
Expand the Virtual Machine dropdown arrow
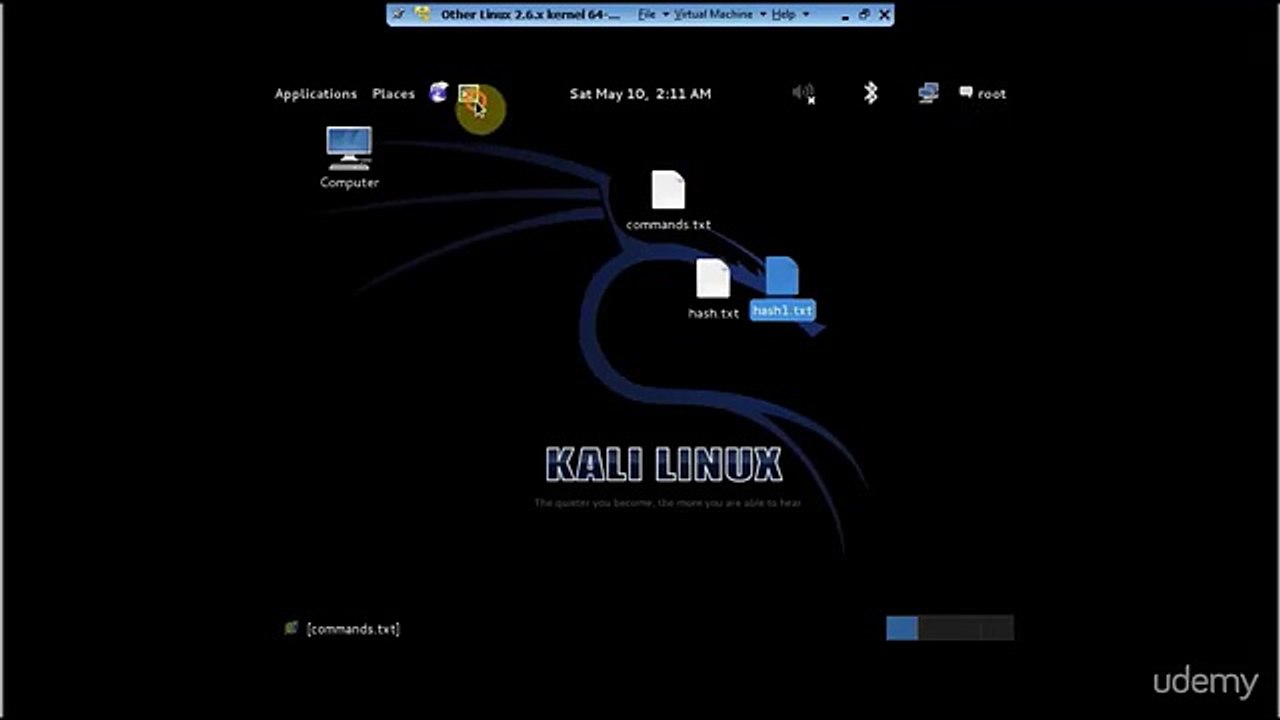point(762,15)
